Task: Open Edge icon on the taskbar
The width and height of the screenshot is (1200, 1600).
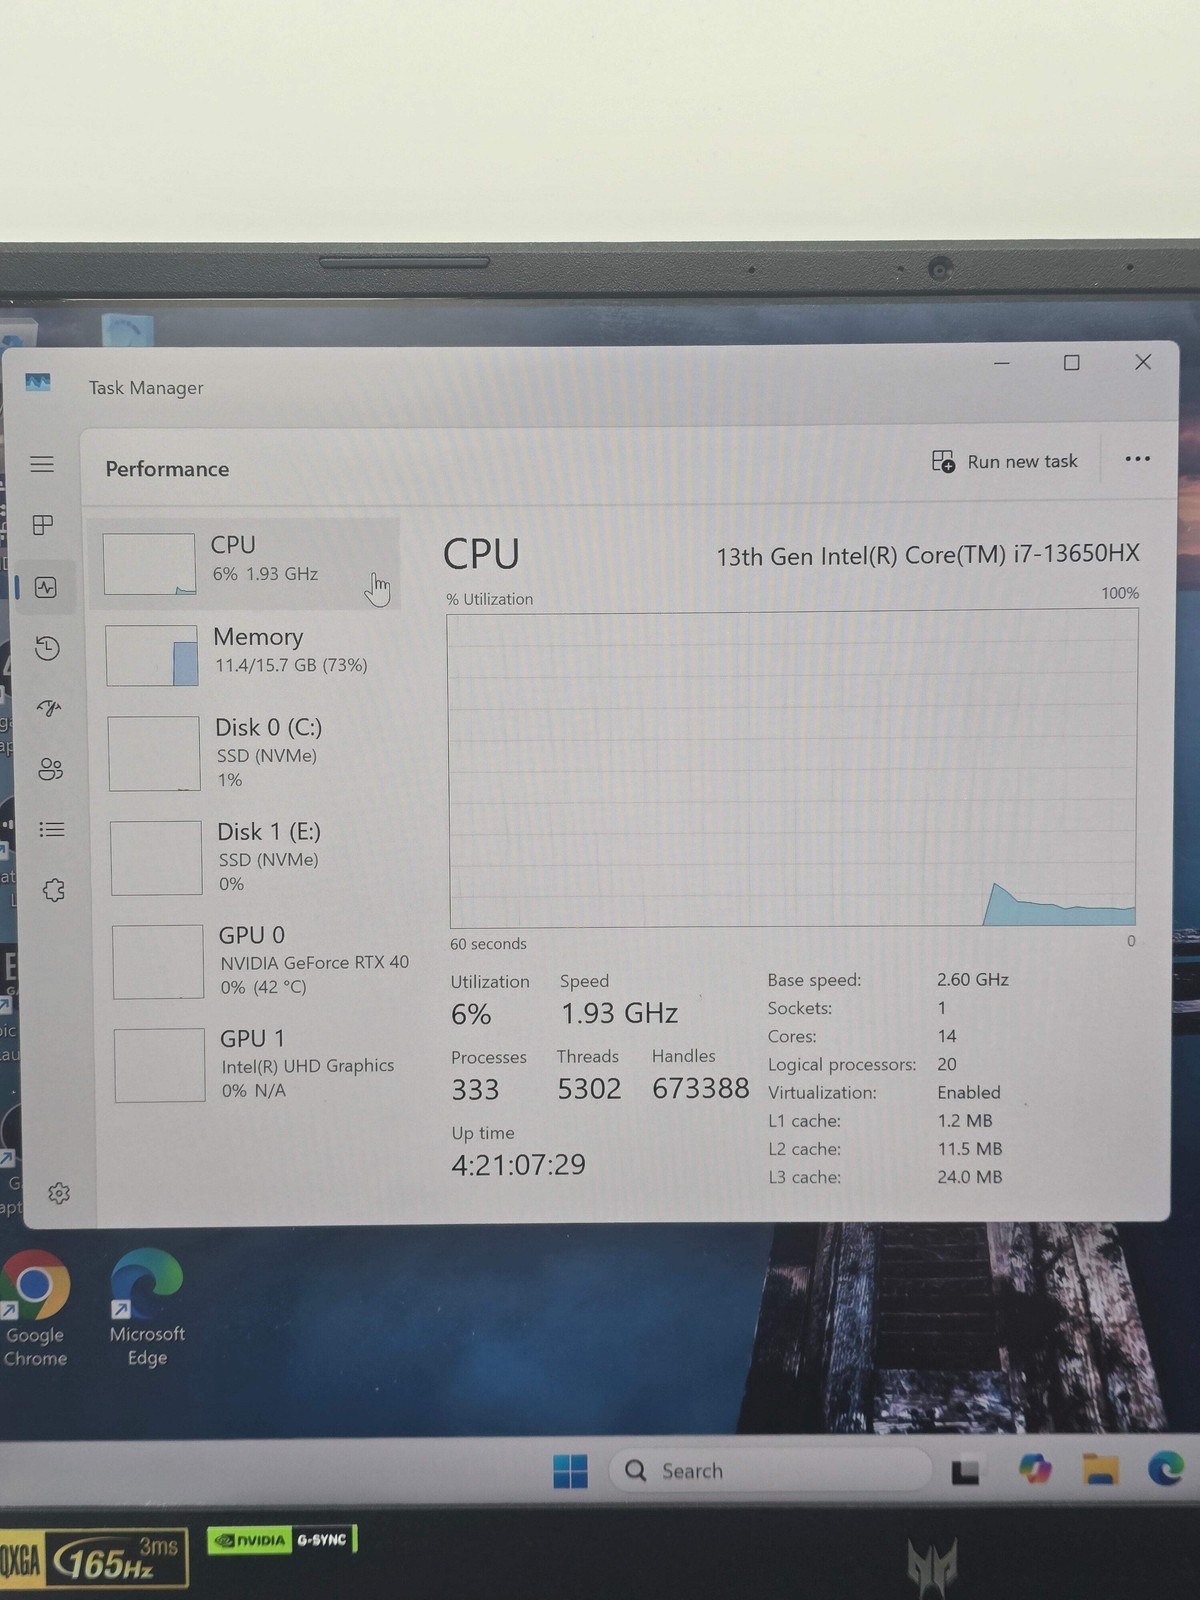Action: click(x=1166, y=1468)
